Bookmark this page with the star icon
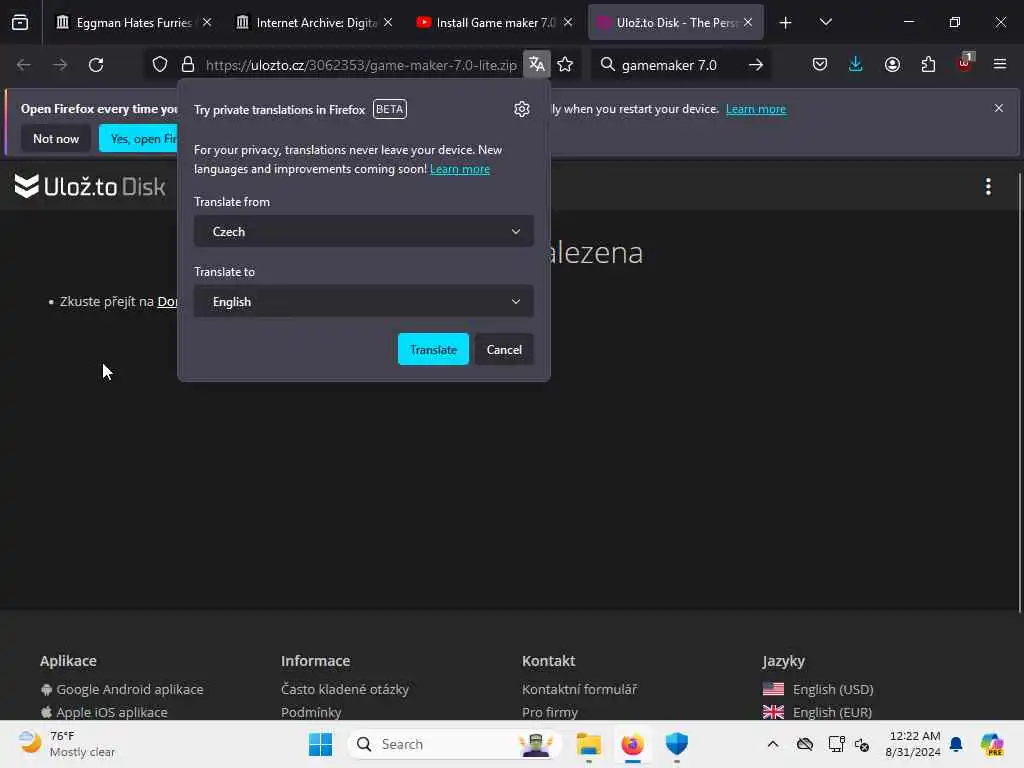1024x768 pixels. pos(566,64)
